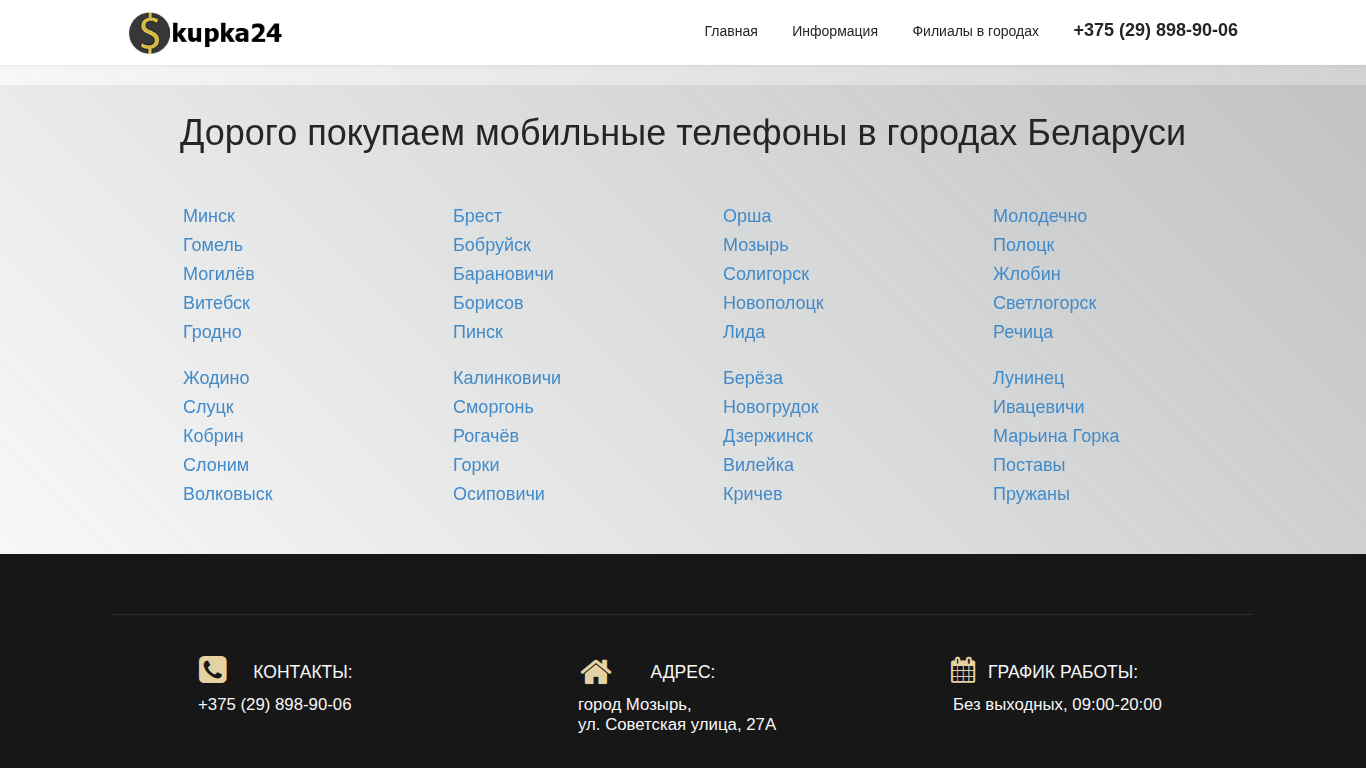Click the footer phone number +375 (29) 898-90-06
Viewport: 1366px width, 768px height.
275,705
